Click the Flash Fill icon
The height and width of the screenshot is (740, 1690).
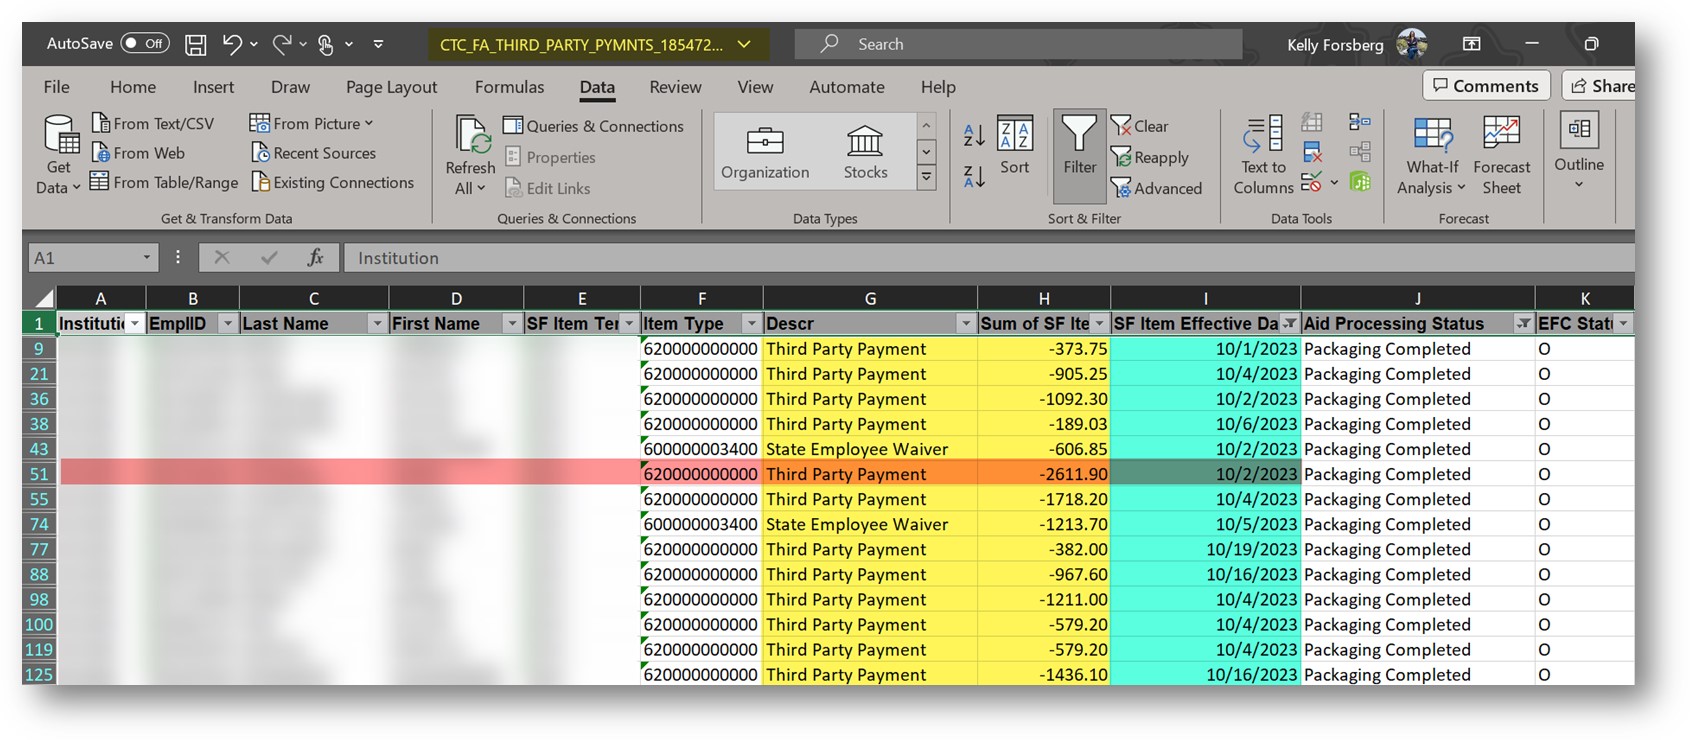tap(1312, 122)
